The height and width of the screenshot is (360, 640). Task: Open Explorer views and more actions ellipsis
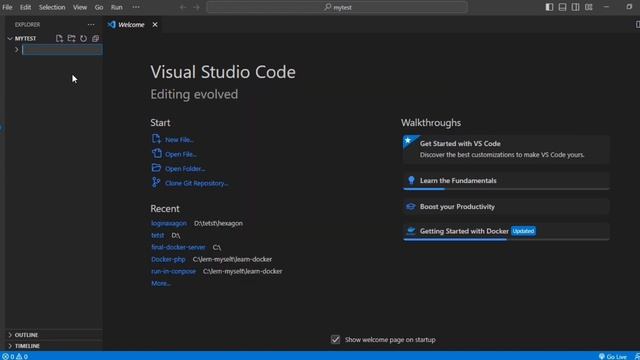91,24
